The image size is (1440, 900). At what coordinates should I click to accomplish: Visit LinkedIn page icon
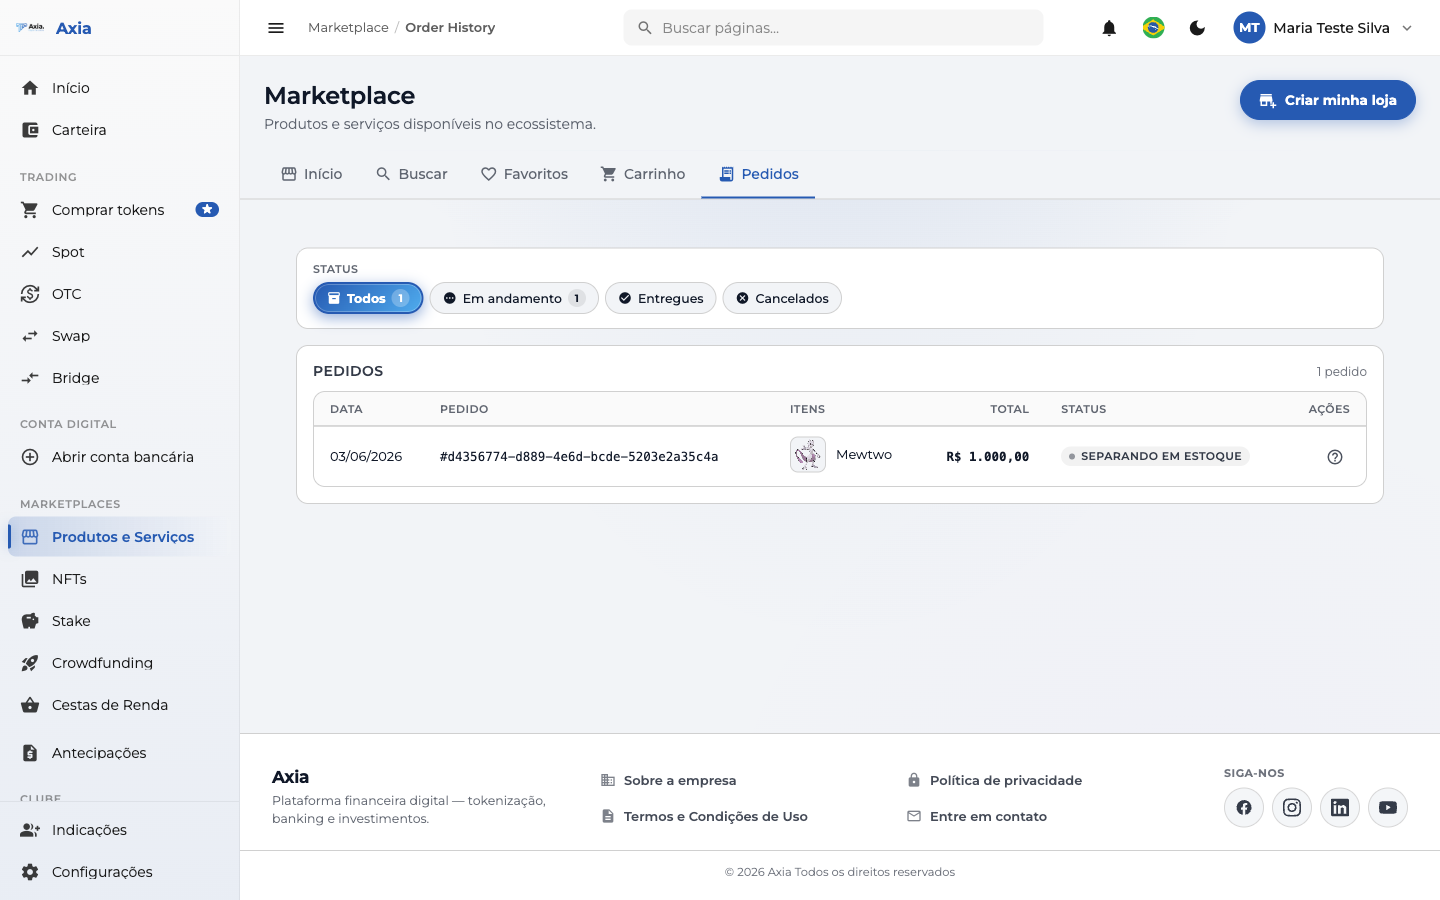[x=1340, y=808]
